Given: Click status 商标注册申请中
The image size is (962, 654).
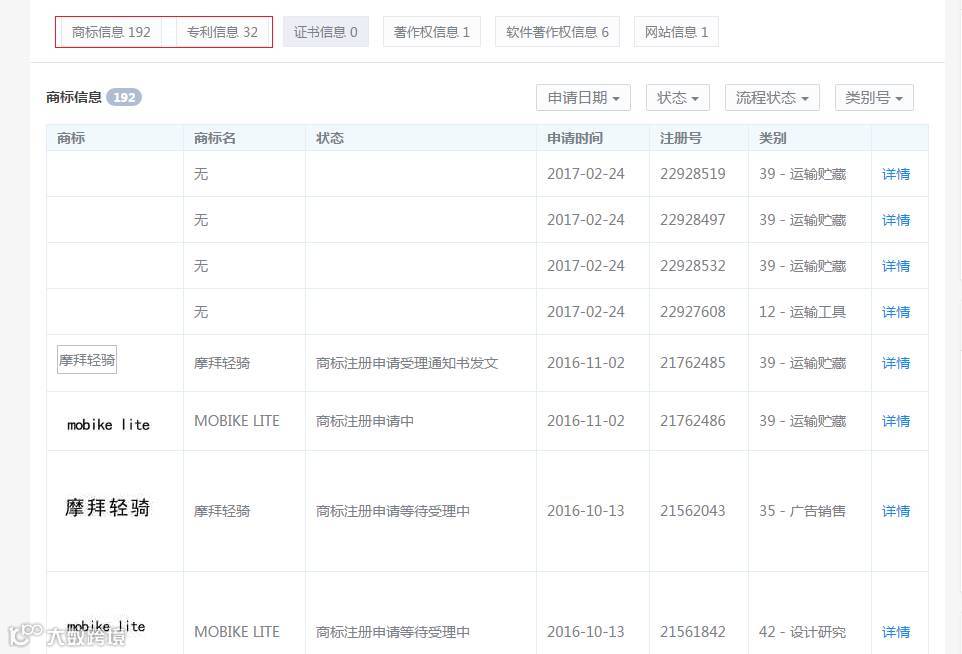Looking at the screenshot, I should click(x=365, y=421).
